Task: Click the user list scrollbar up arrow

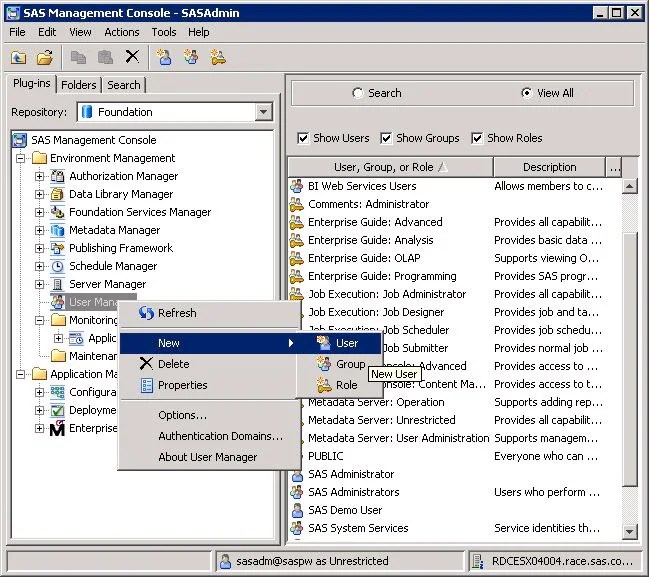Action: [629, 186]
